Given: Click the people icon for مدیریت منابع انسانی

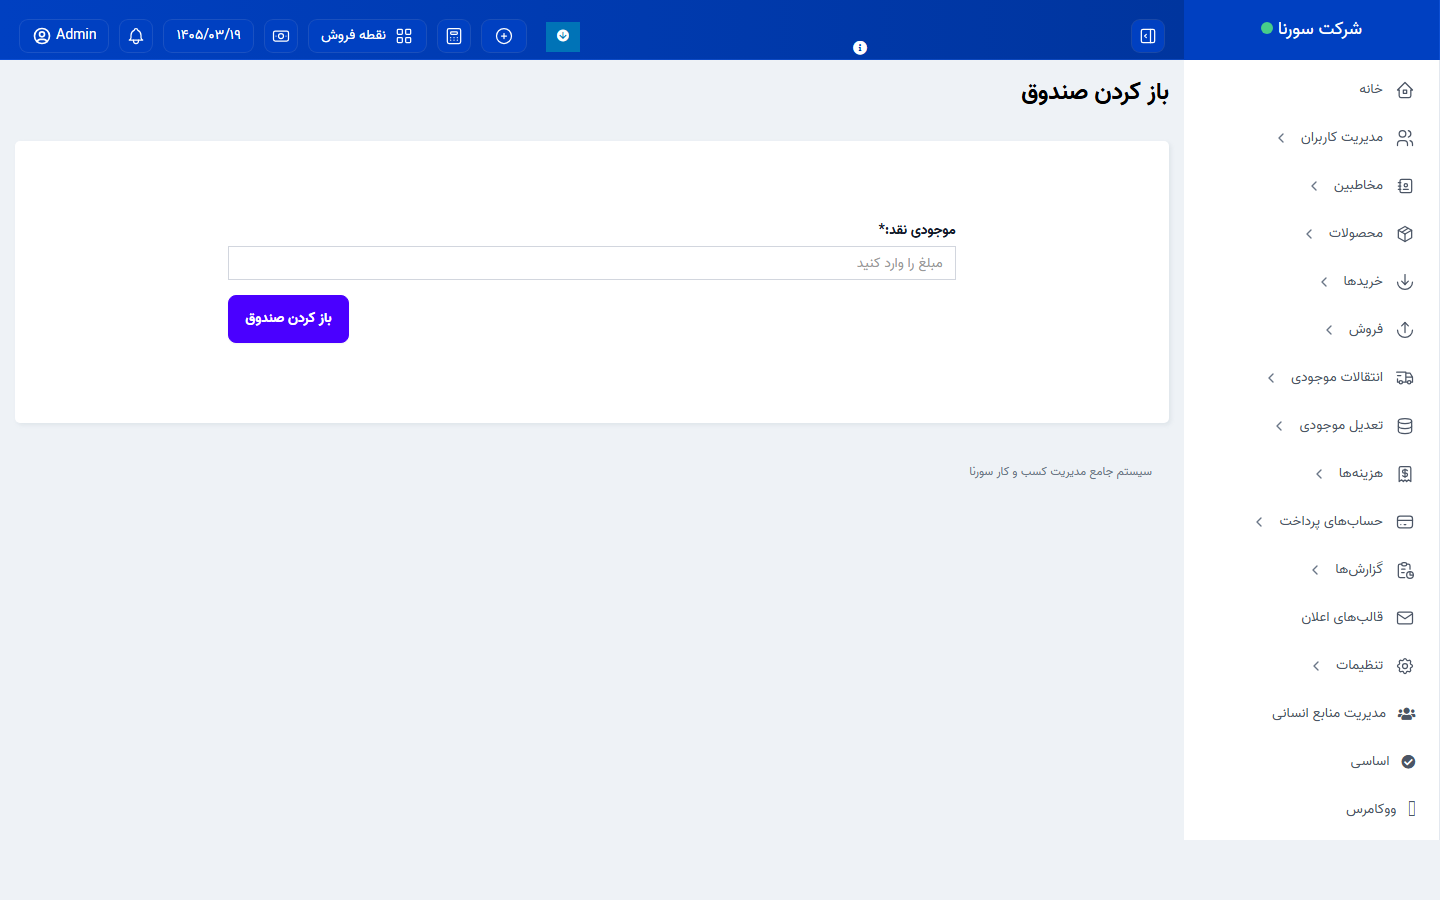Looking at the screenshot, I should (1406, 714).
